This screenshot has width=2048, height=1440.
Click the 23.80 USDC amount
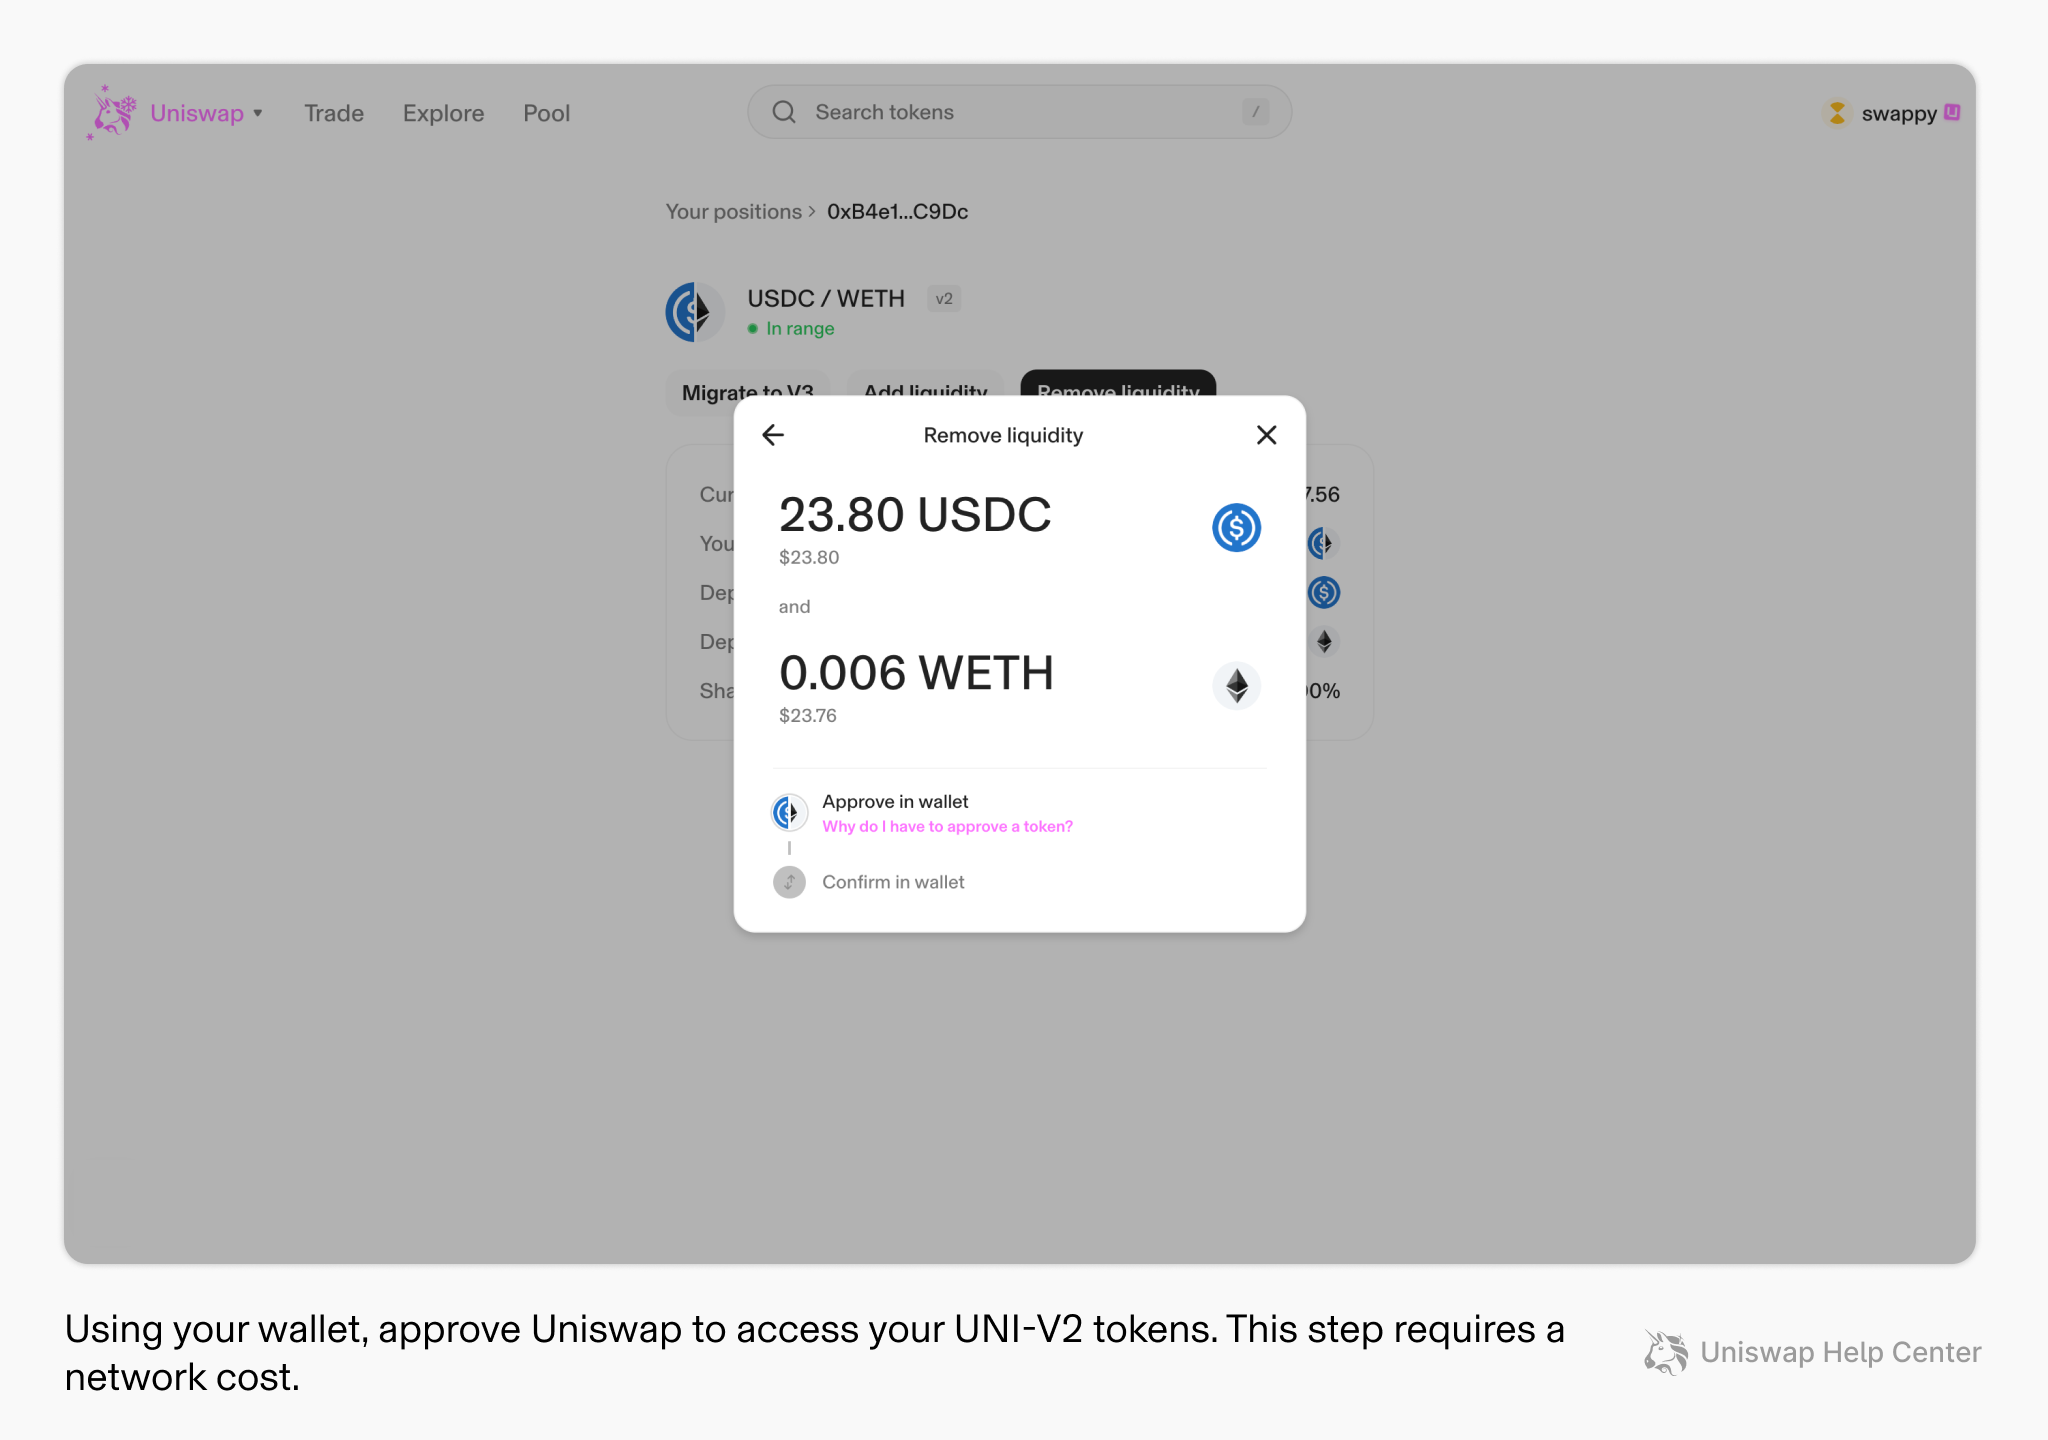[x=915, y=516]
